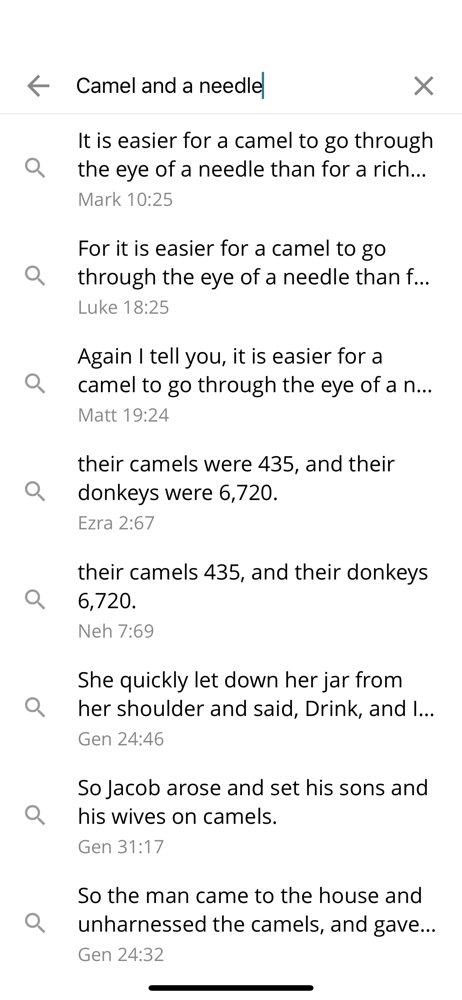Screen dimensions: 462x1000
Task: Clear search text with the X icon
Action: coord(424,85)
